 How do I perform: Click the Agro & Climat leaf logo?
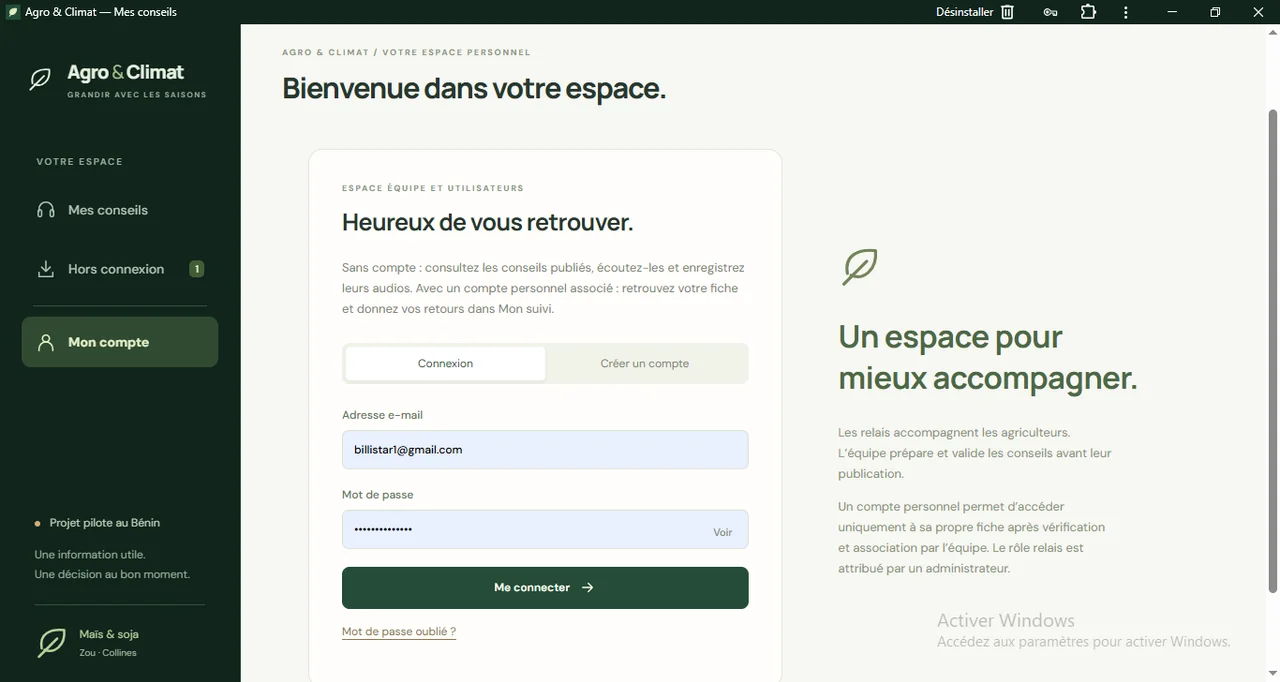(40, 80)
